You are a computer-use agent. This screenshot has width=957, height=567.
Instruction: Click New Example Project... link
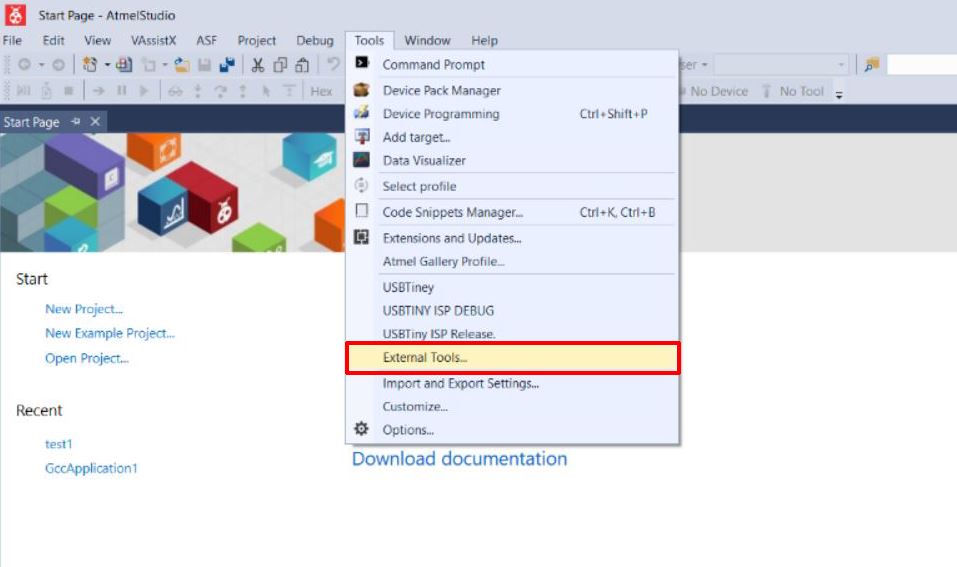(109, 333)
